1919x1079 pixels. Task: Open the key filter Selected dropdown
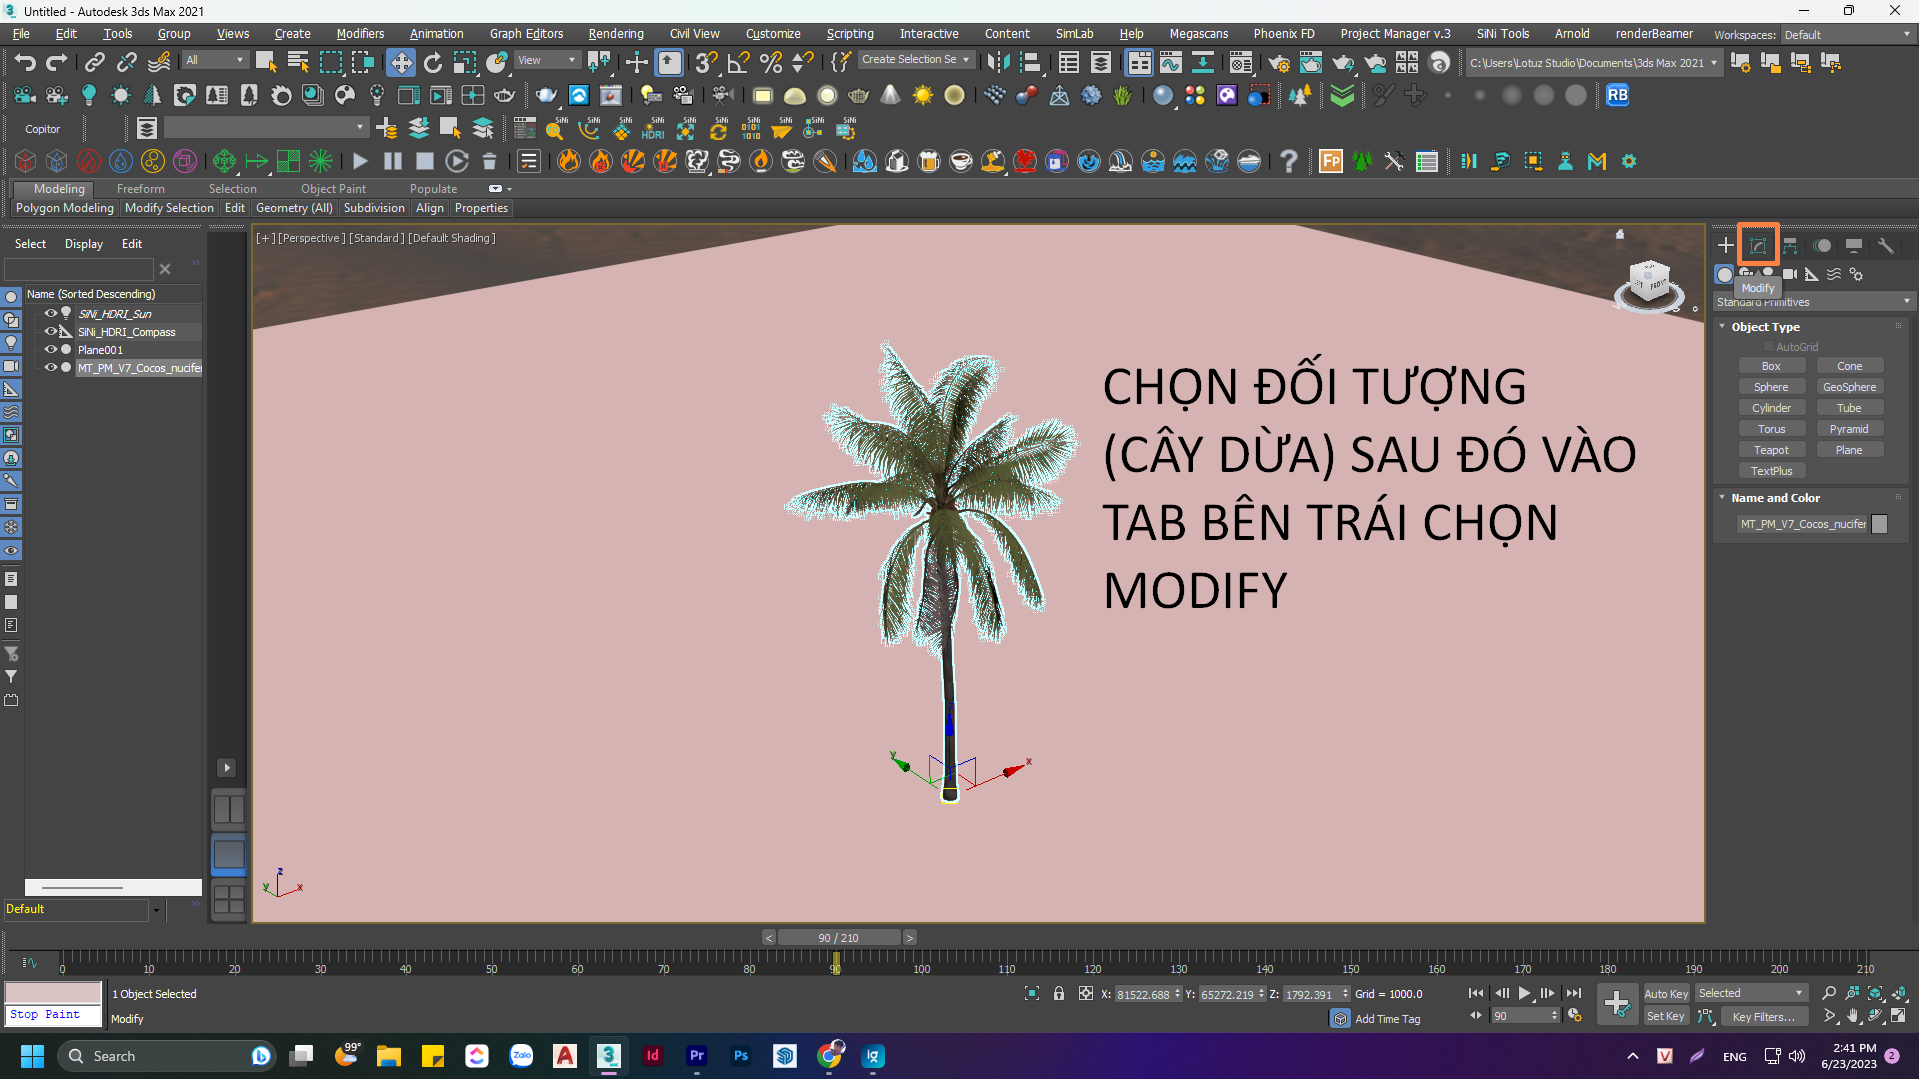click(x=1751, y=993)
